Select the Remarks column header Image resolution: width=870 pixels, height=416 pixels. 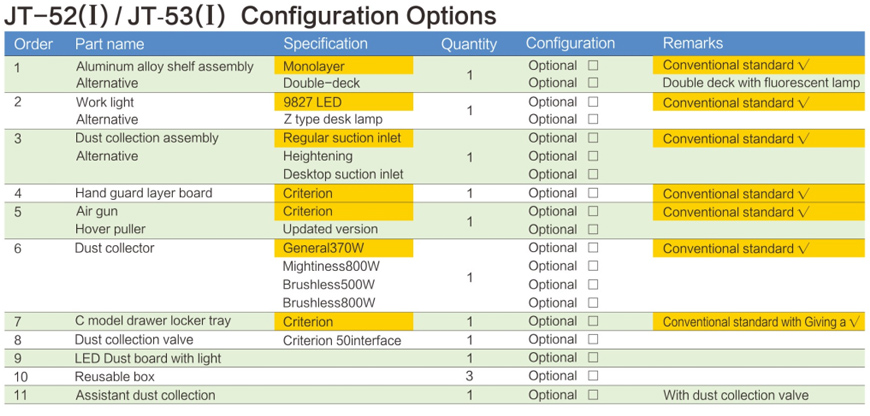pos(692,44)
